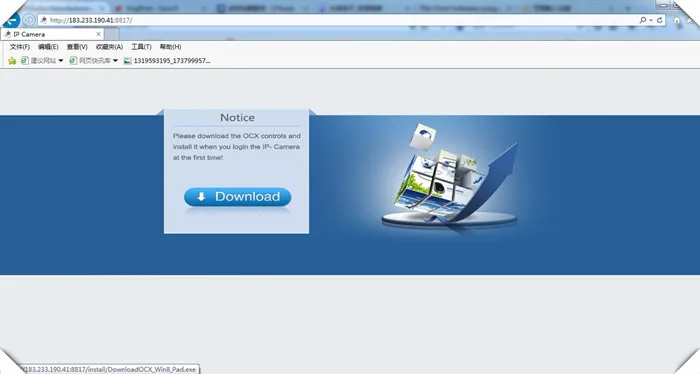Open the 网页快讯库 favorites link

[90, 61]
